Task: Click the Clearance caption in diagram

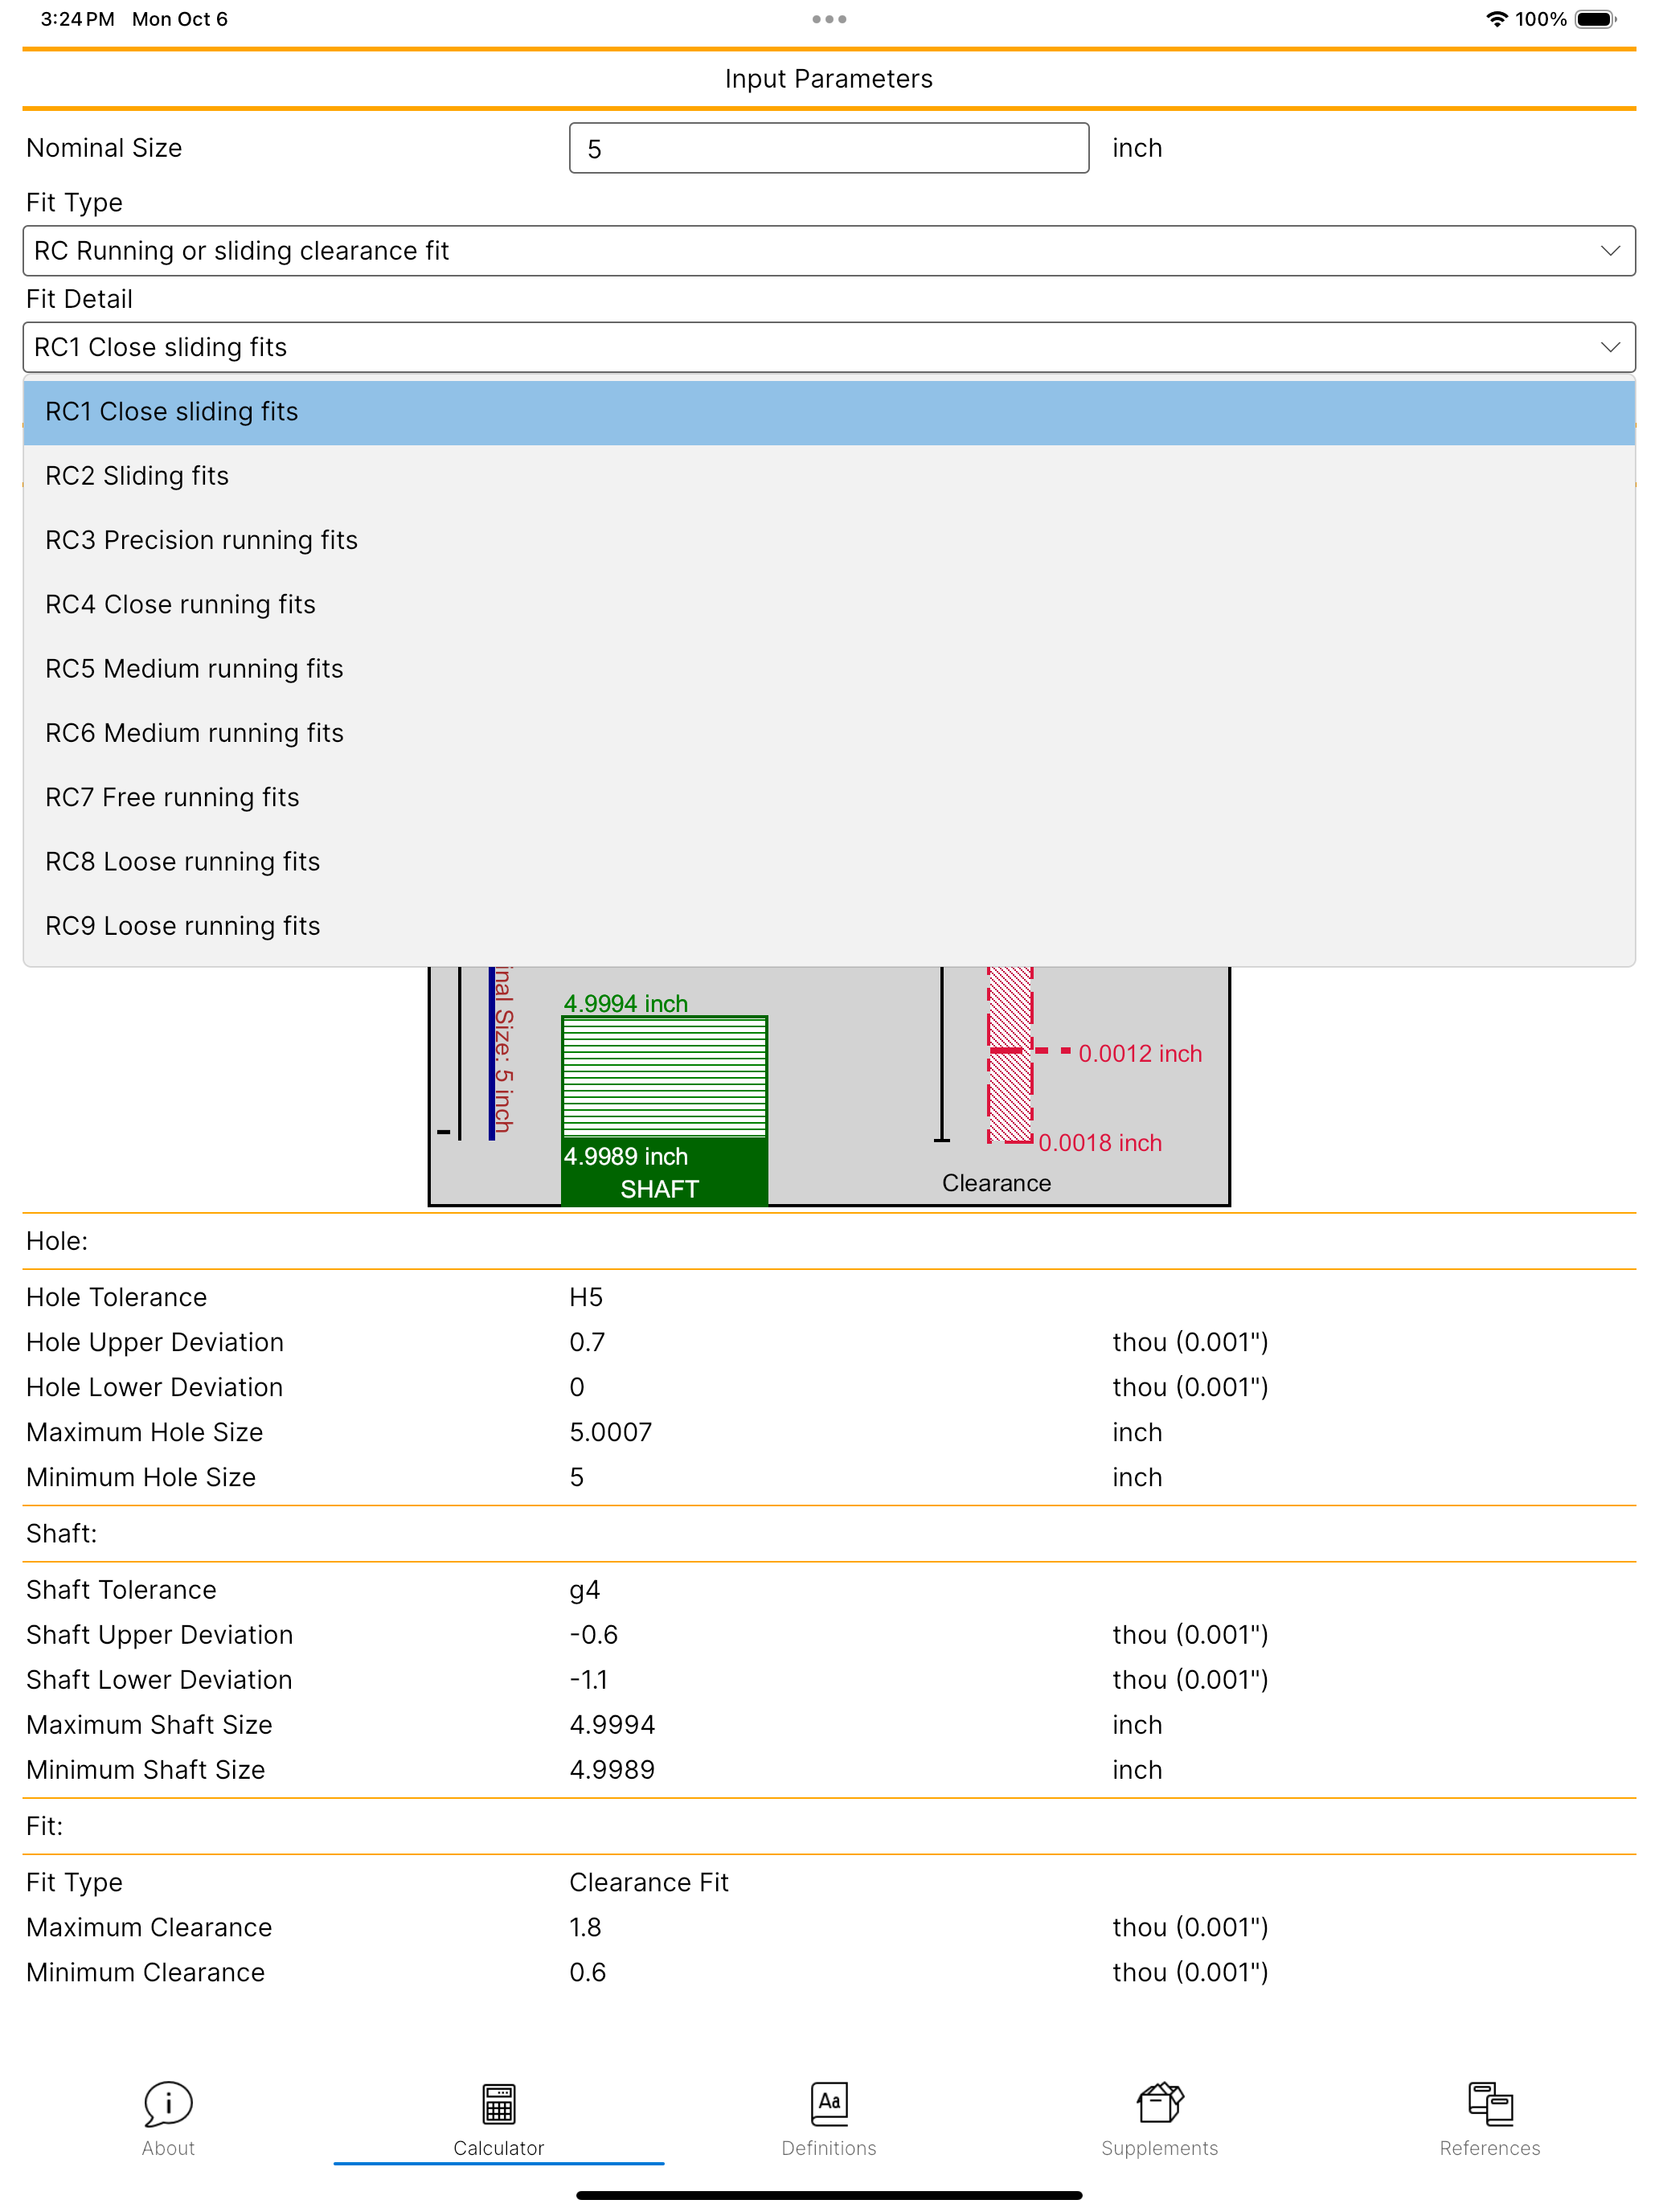Action: (x=996, y=1183)
